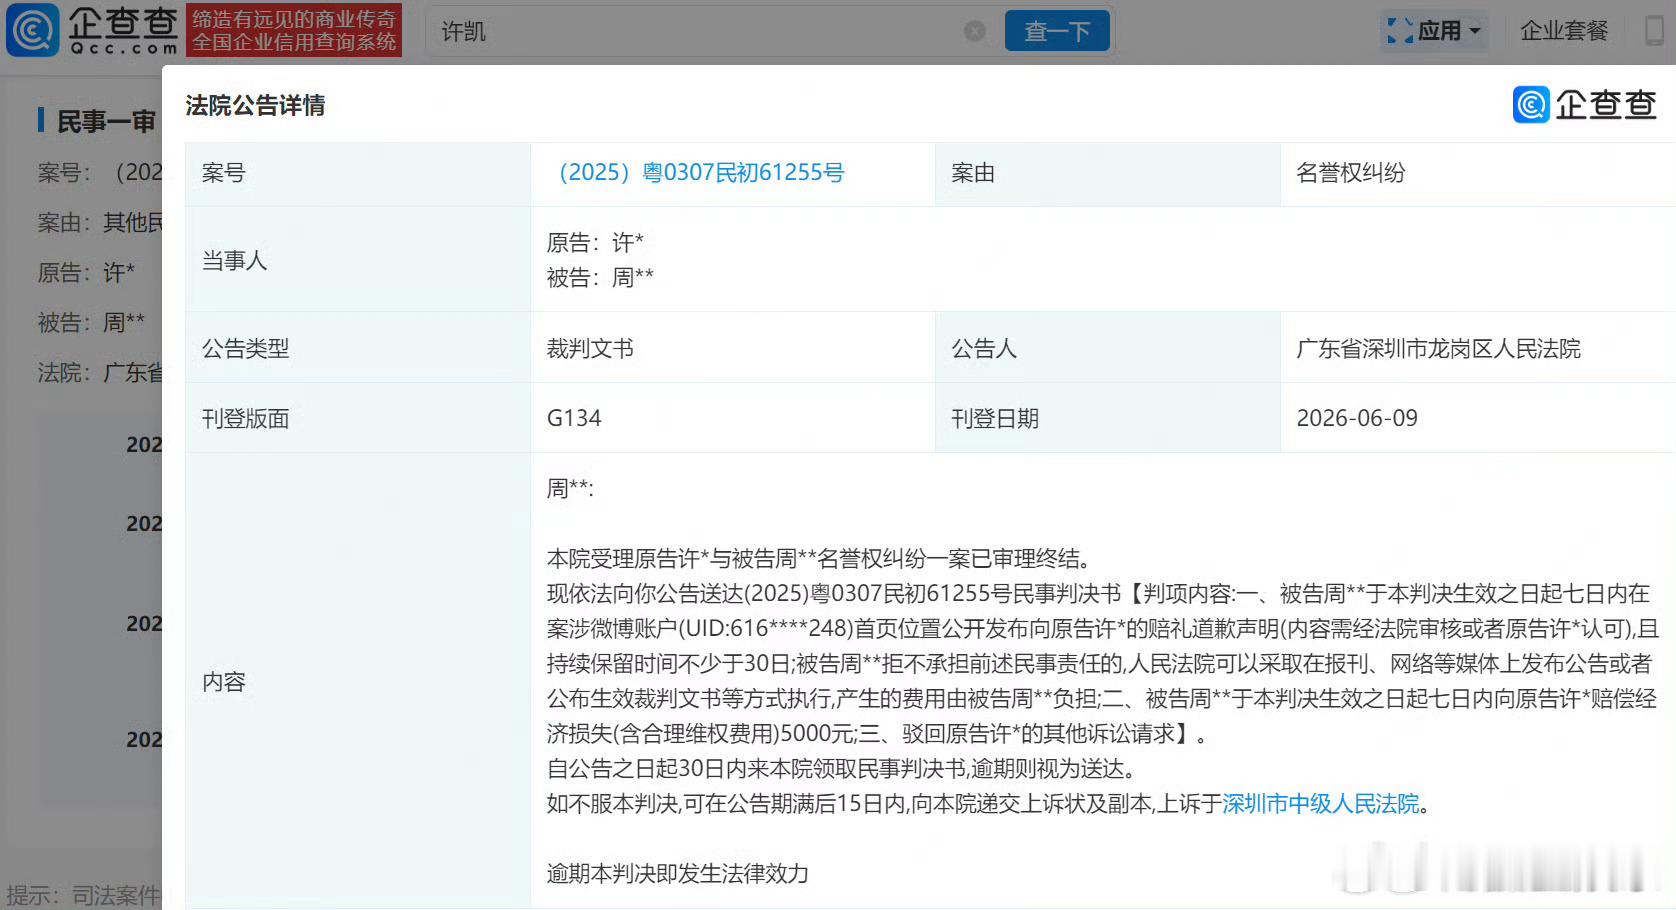
Task: Click the red slogan banner beside logo
Action: click(x=294, y=30)
